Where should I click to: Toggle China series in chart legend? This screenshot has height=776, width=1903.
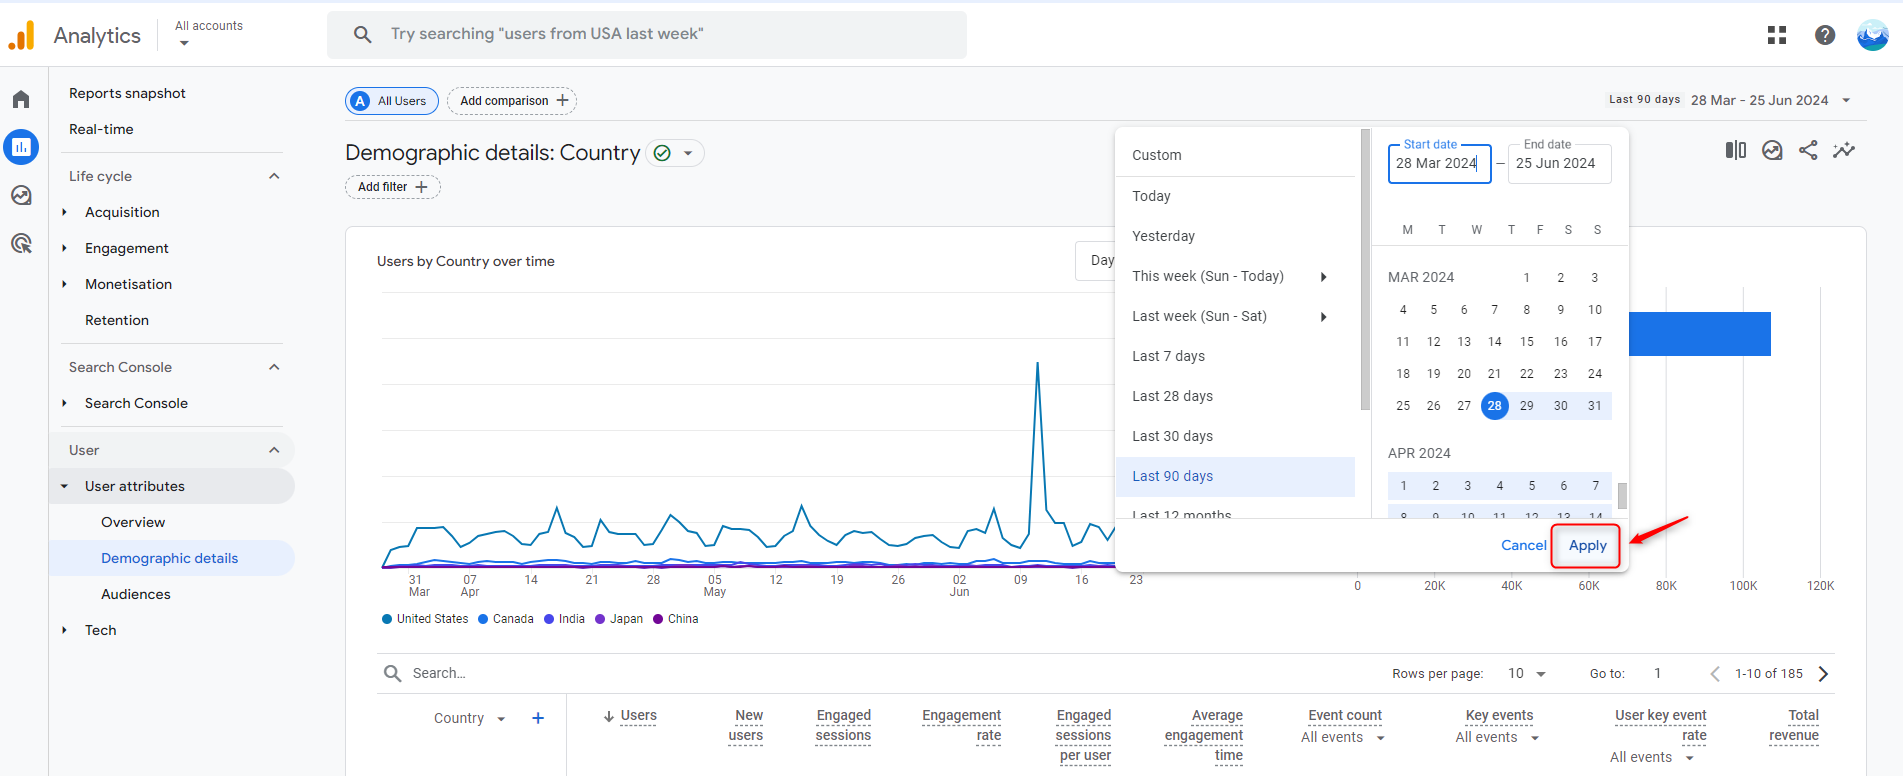click(676, 619)
